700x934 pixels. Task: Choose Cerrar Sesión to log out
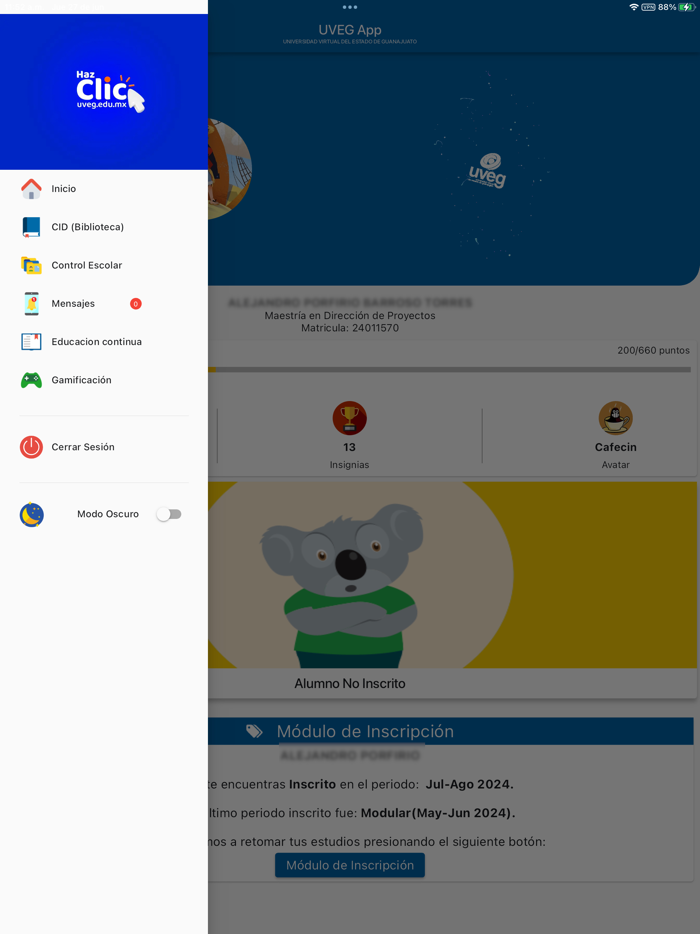click(104, 447)
